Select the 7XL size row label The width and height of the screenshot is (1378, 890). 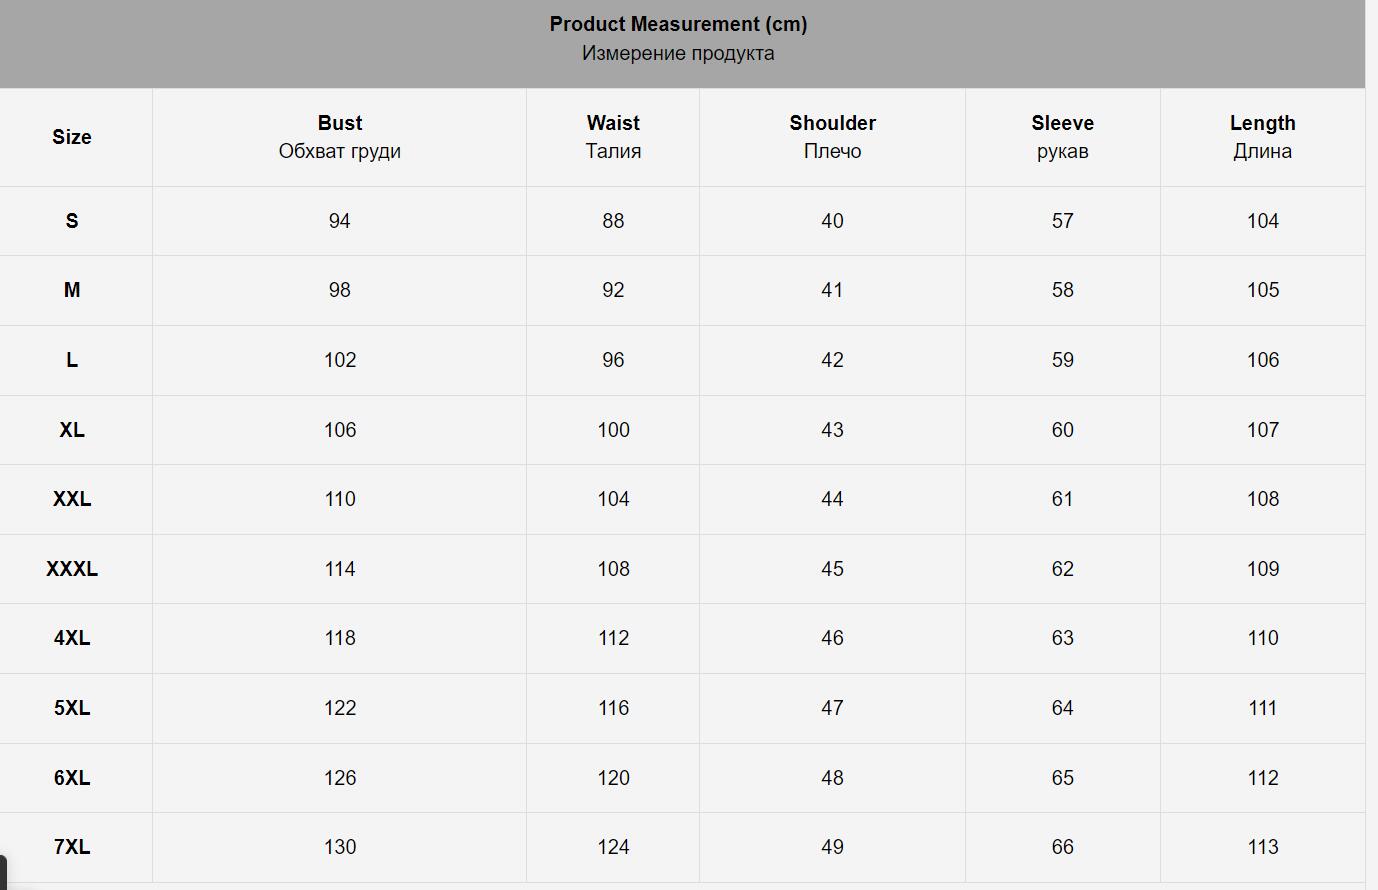[72, 847]
